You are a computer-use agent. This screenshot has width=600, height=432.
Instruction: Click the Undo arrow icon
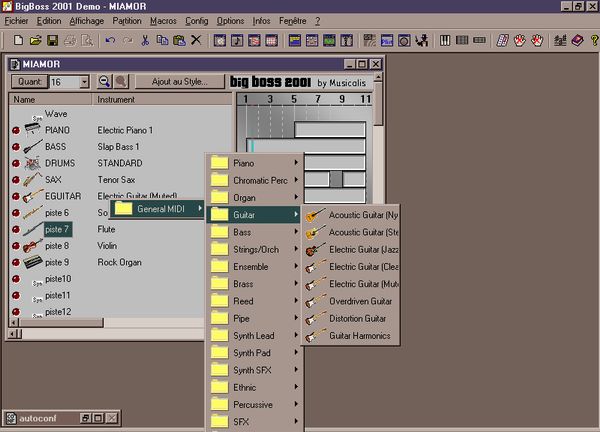pos(111,40)
